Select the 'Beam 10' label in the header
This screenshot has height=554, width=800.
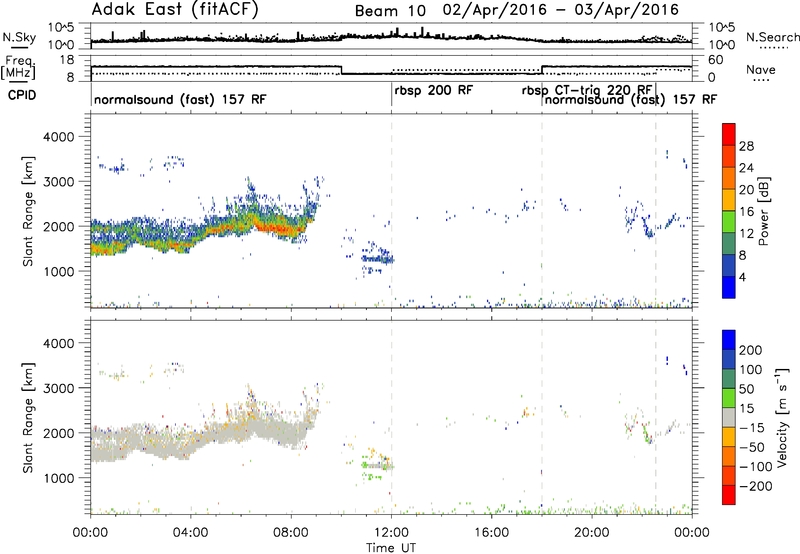pos(390,11)
